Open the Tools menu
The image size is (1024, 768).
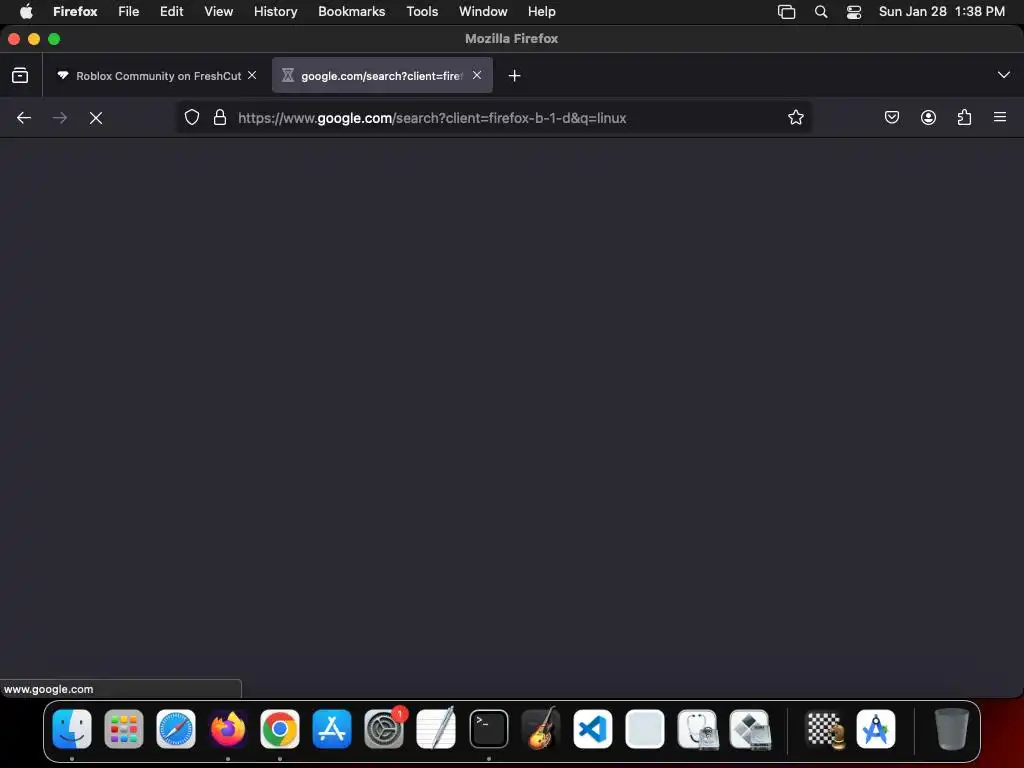click(422, 12)
